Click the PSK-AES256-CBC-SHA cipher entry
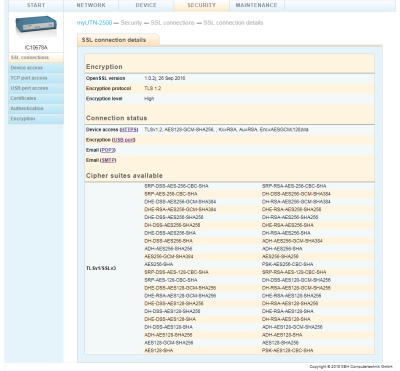Screen dimensions: 400x371 (x=287, y=264)
